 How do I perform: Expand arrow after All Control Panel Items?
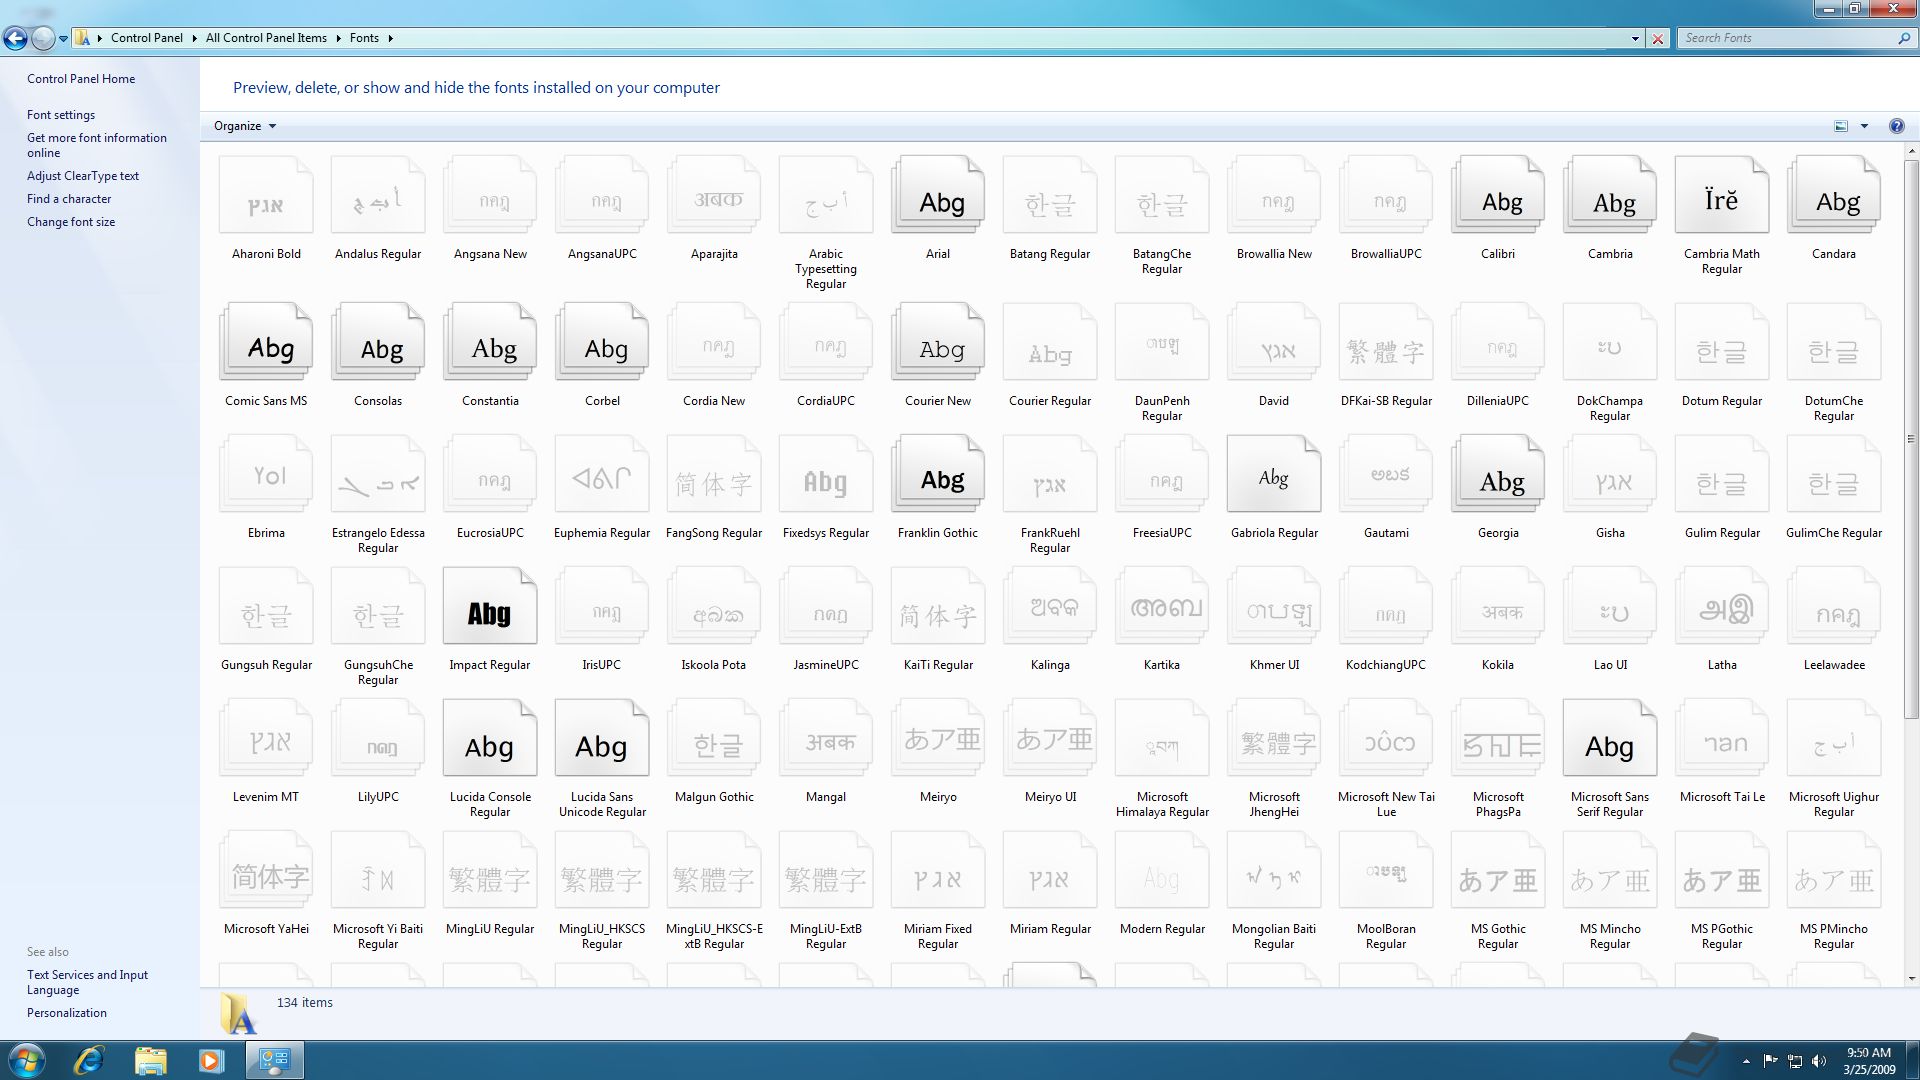pos(338,38)
